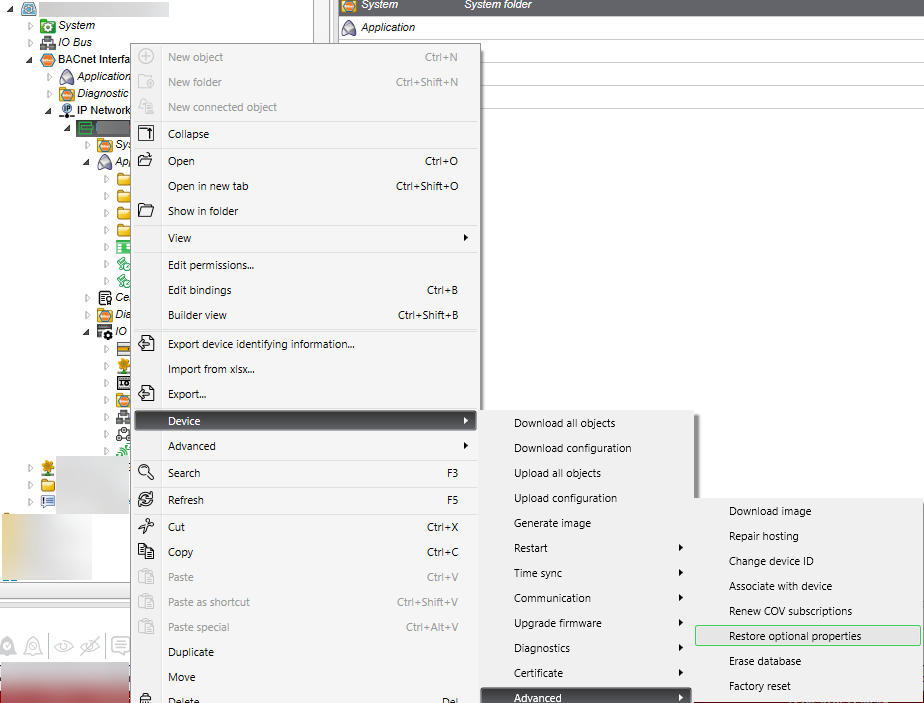Click the alarm bell icon in bottom toolbar
The image size is (924, 703).
tap(8, 646)
